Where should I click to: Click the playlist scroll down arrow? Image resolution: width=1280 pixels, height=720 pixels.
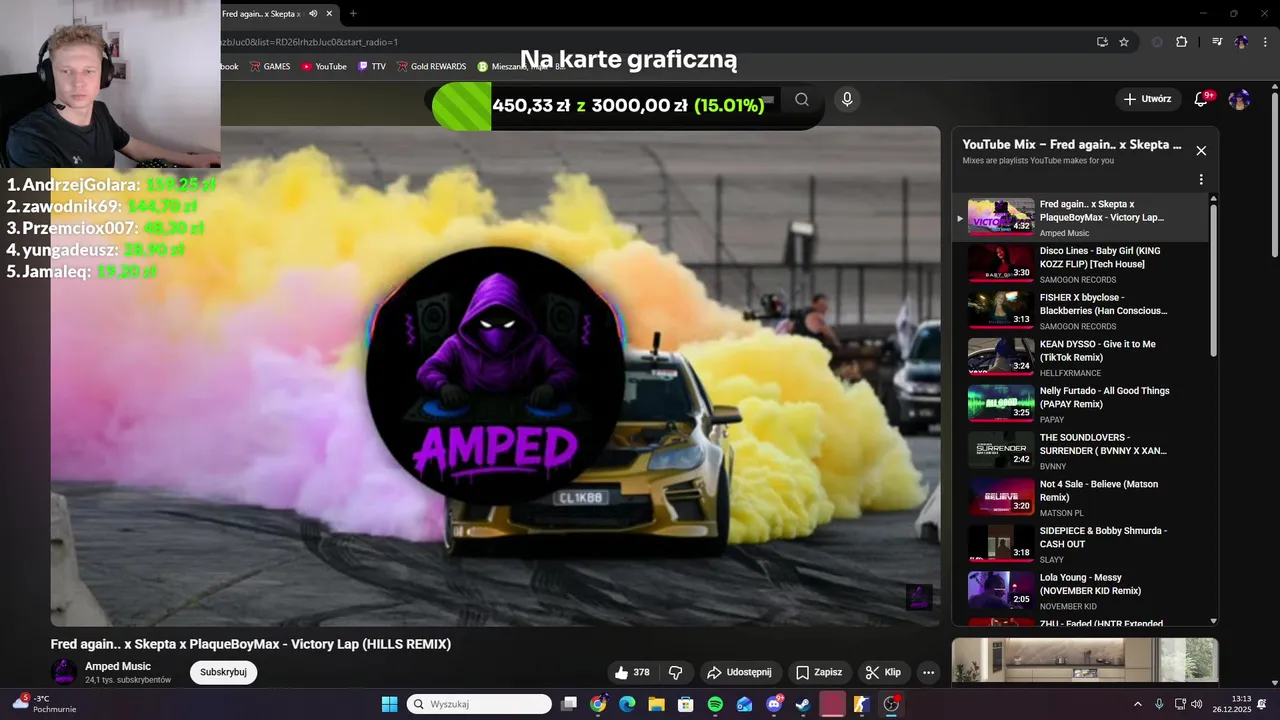1214,621
